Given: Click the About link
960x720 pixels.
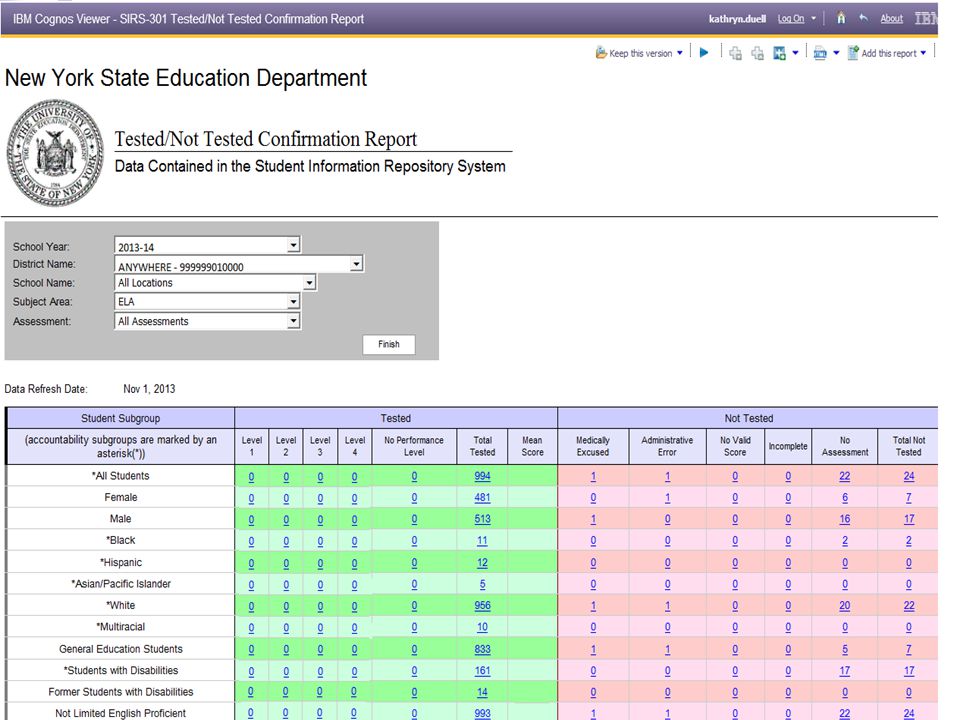Looking at the screenshot, I should click(x=891, y=18).
